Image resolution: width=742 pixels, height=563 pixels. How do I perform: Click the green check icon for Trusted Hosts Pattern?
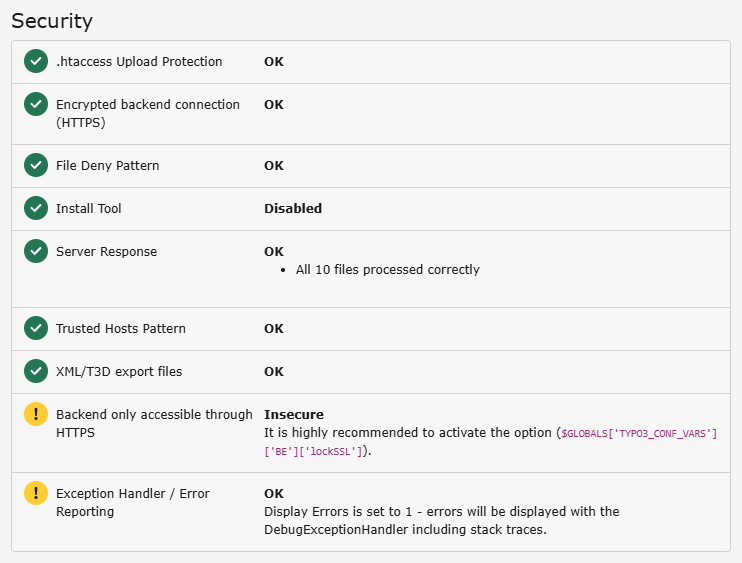click(x=36, y=329)
